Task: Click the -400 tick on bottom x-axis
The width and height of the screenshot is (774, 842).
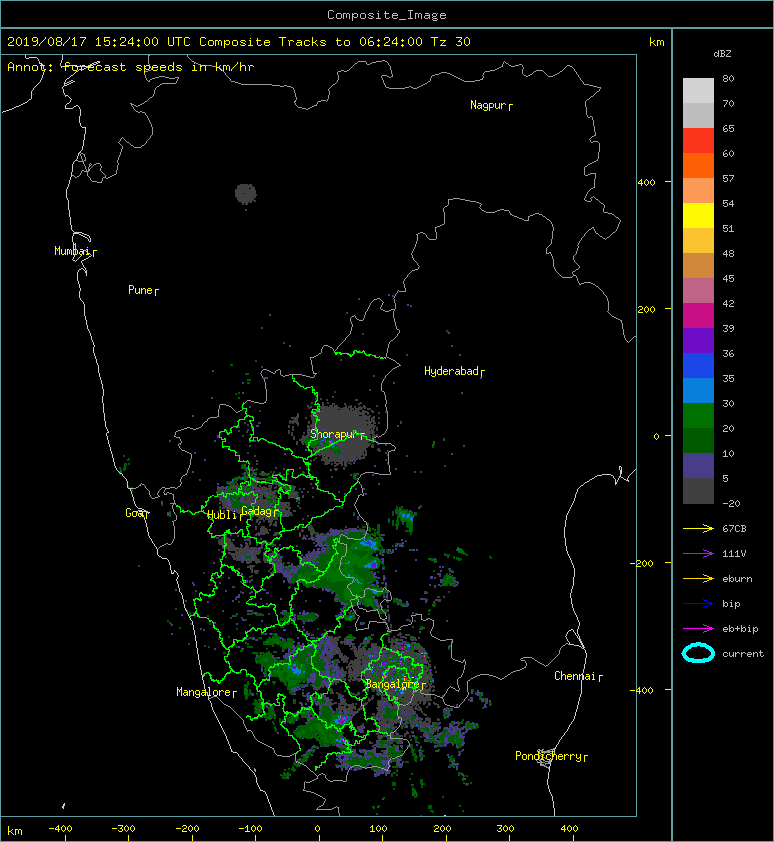Action: click(60, 829)
